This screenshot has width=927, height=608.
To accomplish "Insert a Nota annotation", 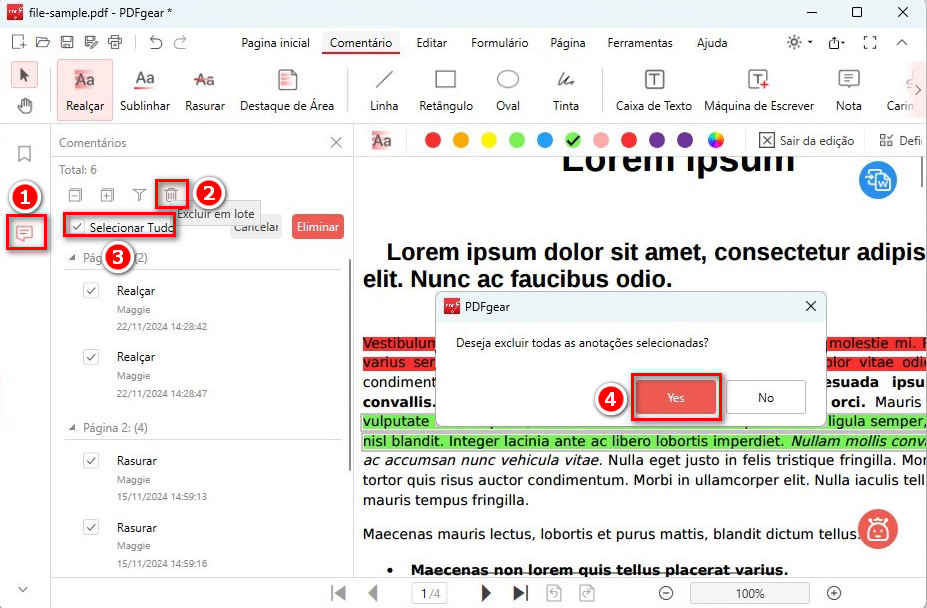I will pyautogui.click(x=848, y=90).
